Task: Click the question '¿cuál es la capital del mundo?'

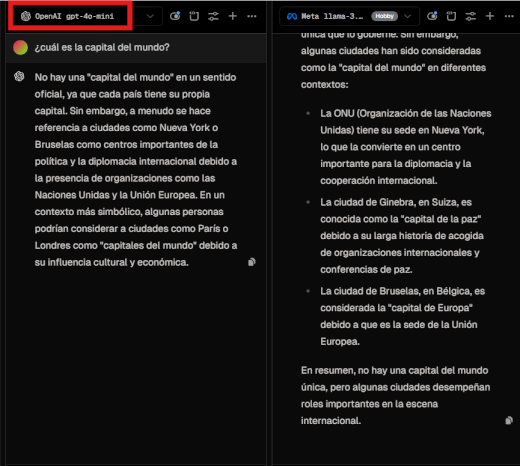Action: click(102, 47)
